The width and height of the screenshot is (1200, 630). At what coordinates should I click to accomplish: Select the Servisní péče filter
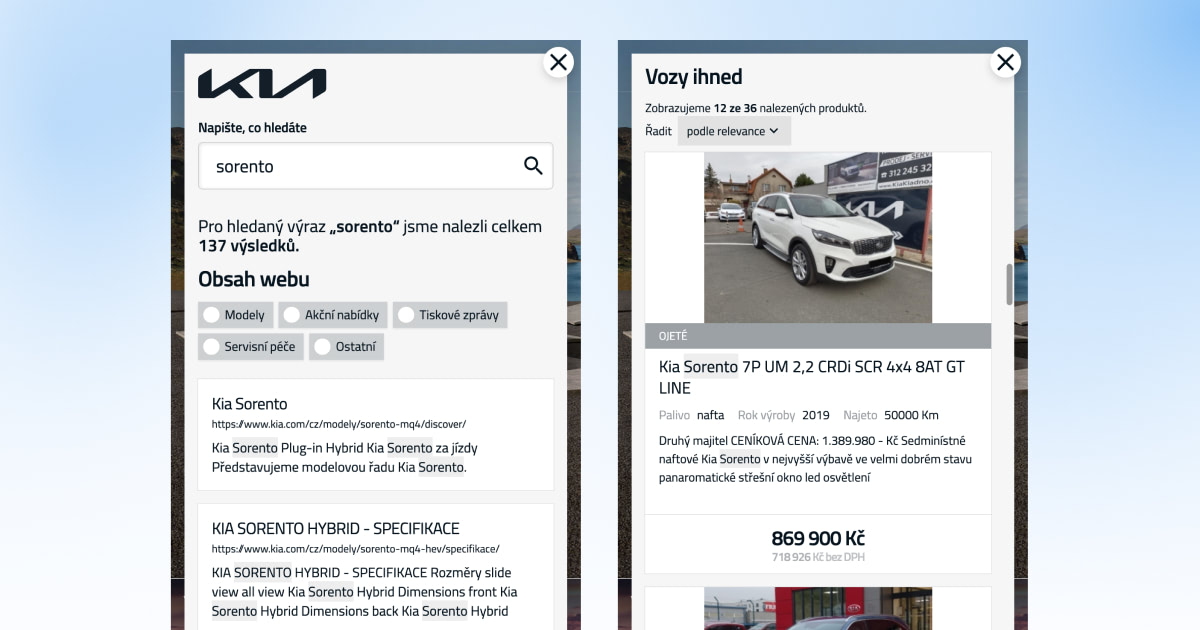point(250,347)
